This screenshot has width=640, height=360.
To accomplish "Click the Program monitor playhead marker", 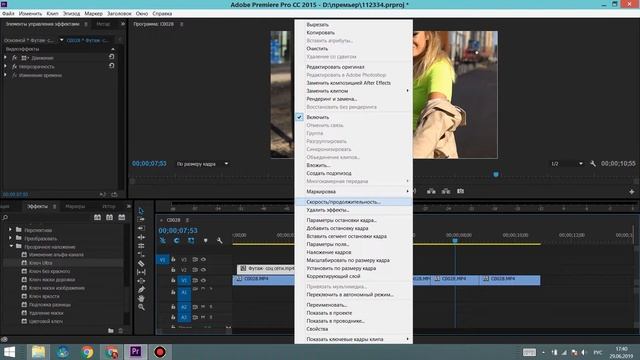I will point(496,174).
